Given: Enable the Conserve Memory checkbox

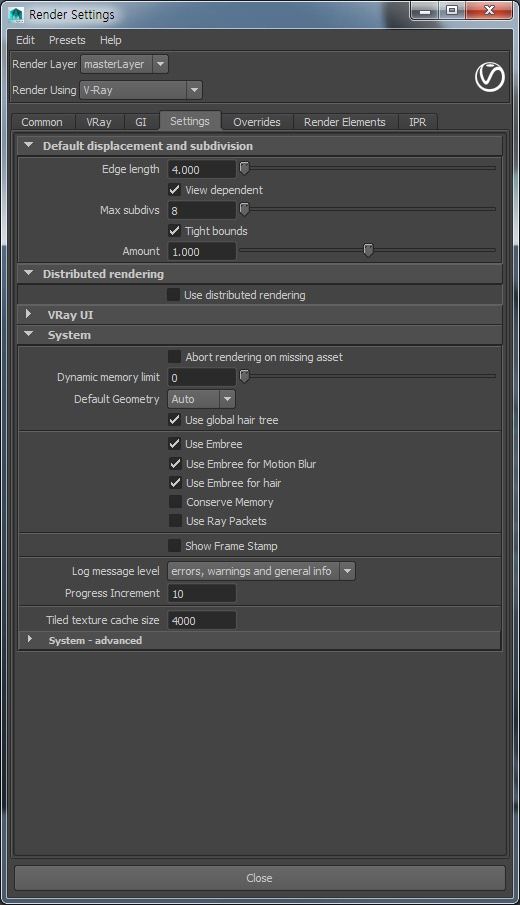Looking at the screenshot, I should (175, 502).
